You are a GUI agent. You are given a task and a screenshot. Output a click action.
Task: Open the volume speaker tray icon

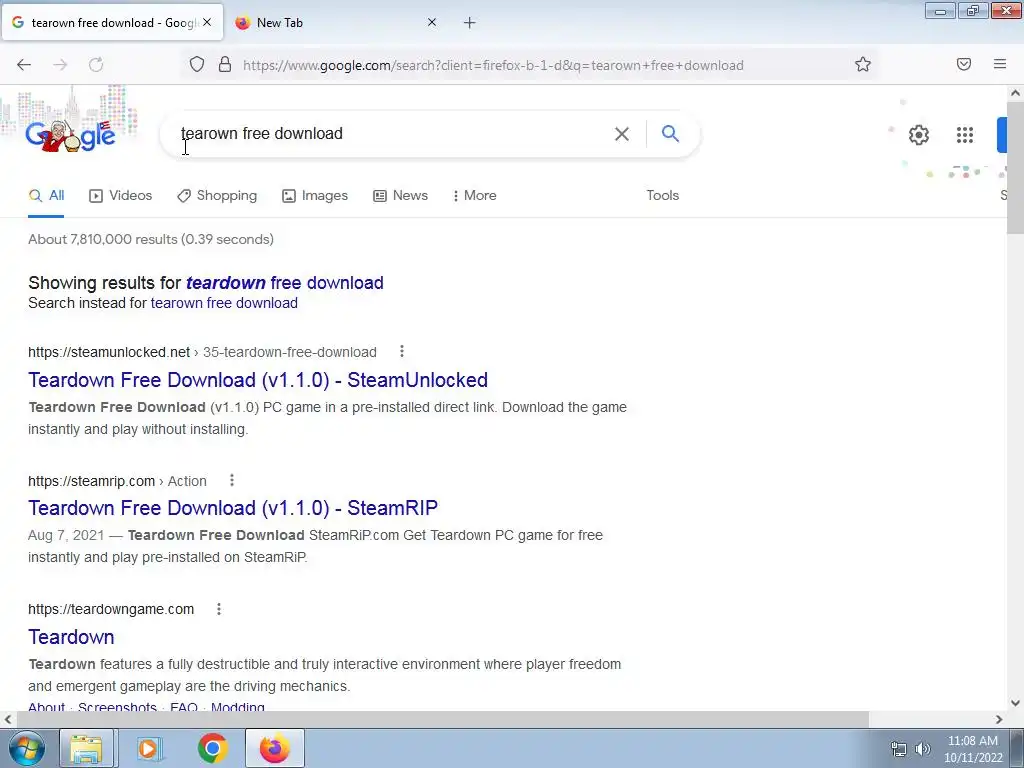[x=923, y=749]
